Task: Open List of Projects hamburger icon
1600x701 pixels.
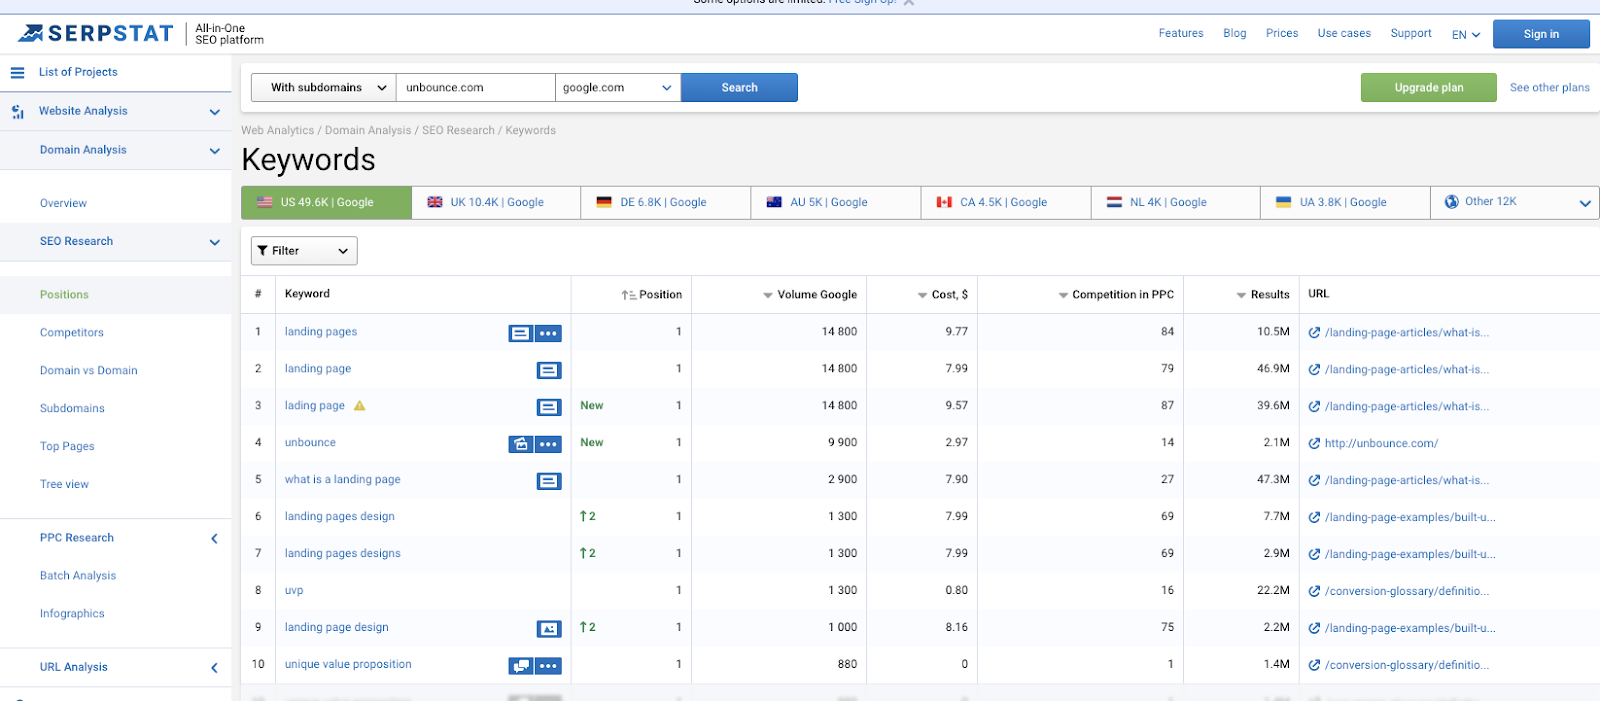Action: (x=17, y=73)
